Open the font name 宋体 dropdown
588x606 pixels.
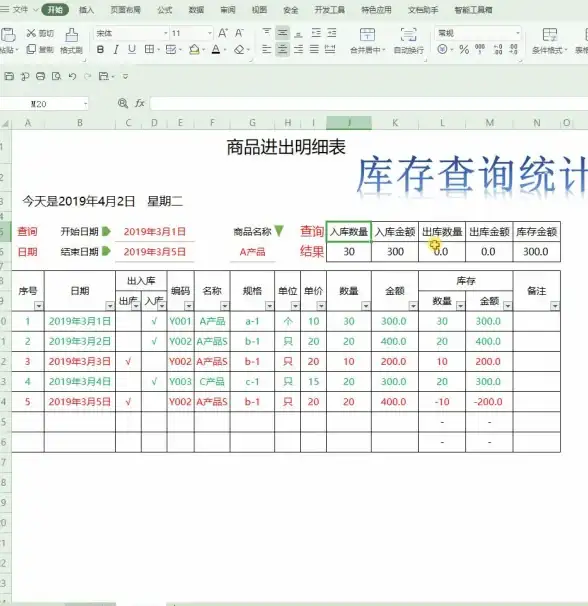165,33
